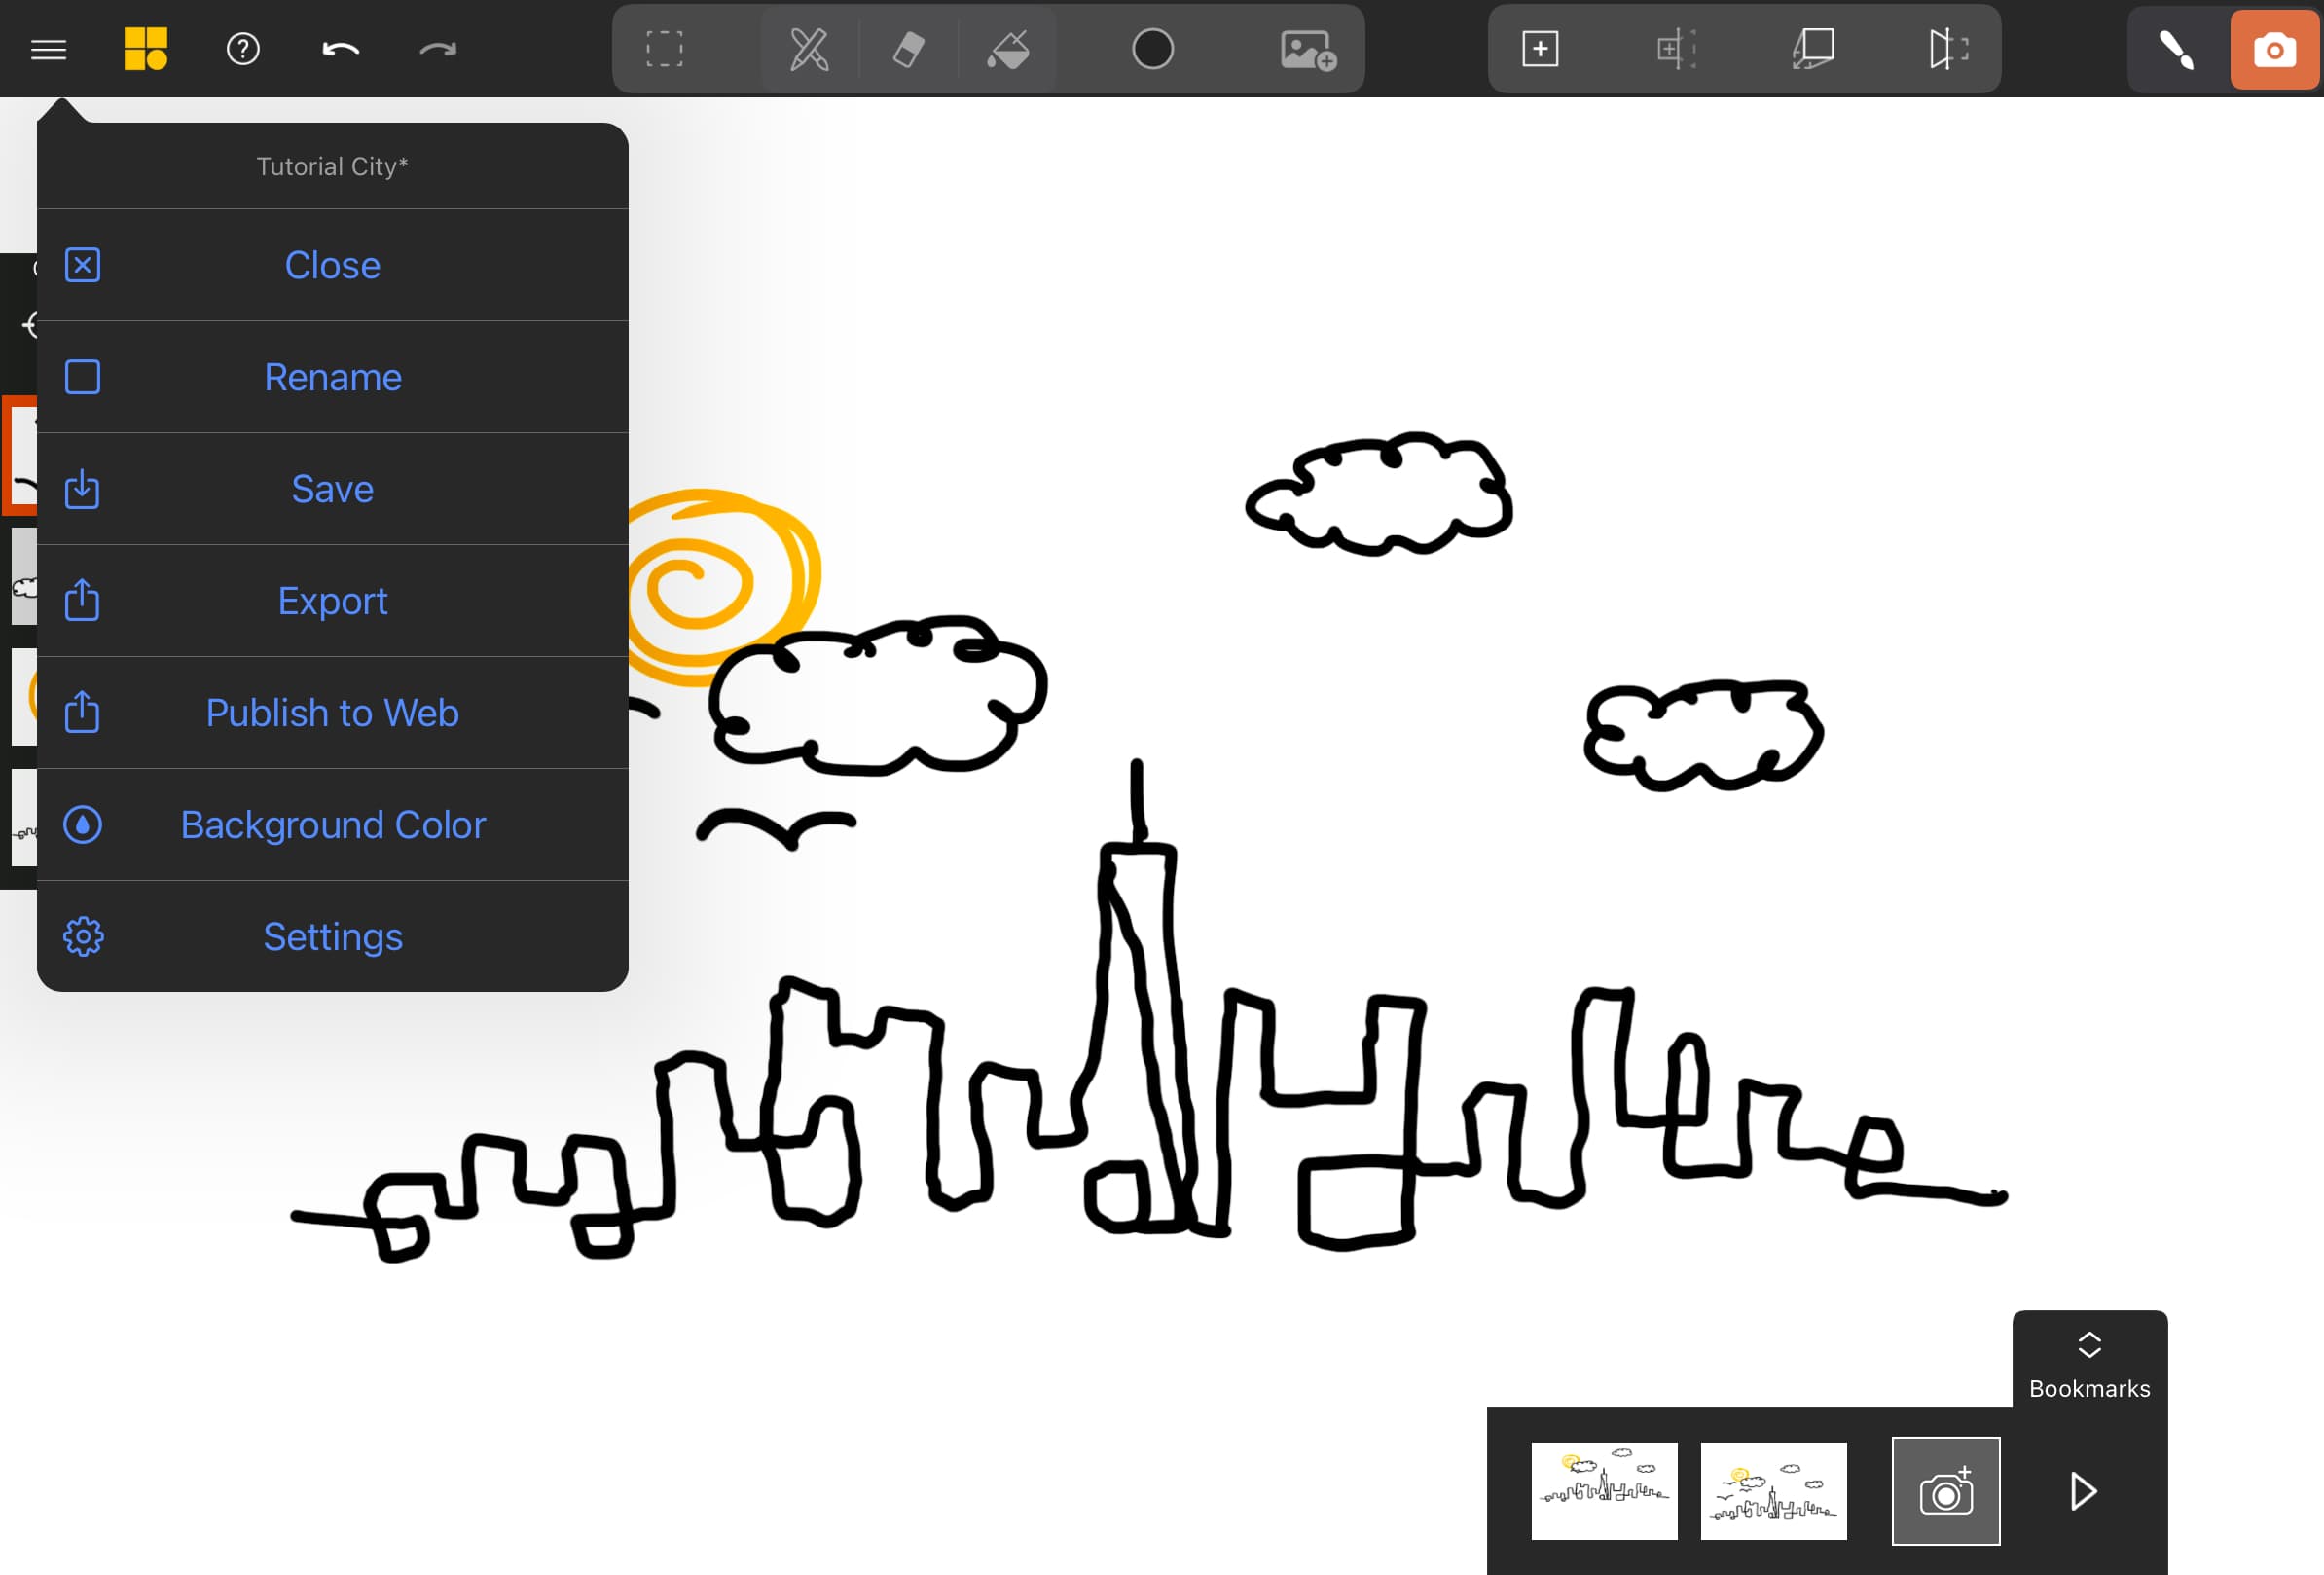The image size is (2324, 1575).
Task: Click the add-section frame icon
Action: tap(1676, 49)
